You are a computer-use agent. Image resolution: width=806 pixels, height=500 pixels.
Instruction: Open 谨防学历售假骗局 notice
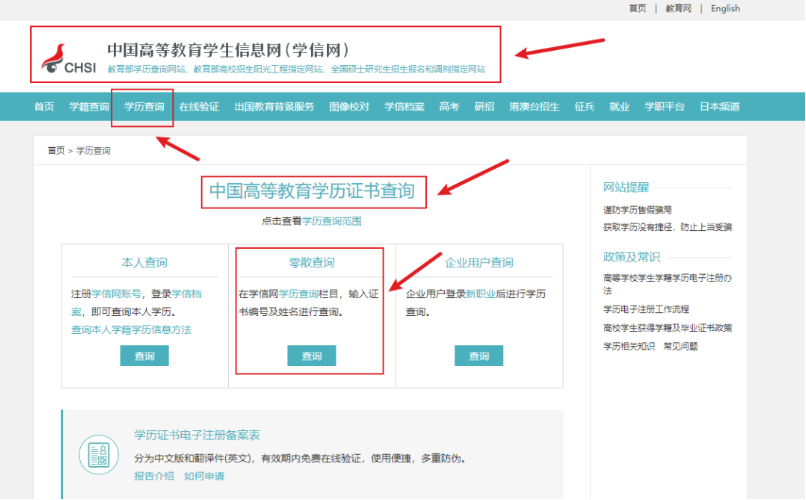coord(637,210)
